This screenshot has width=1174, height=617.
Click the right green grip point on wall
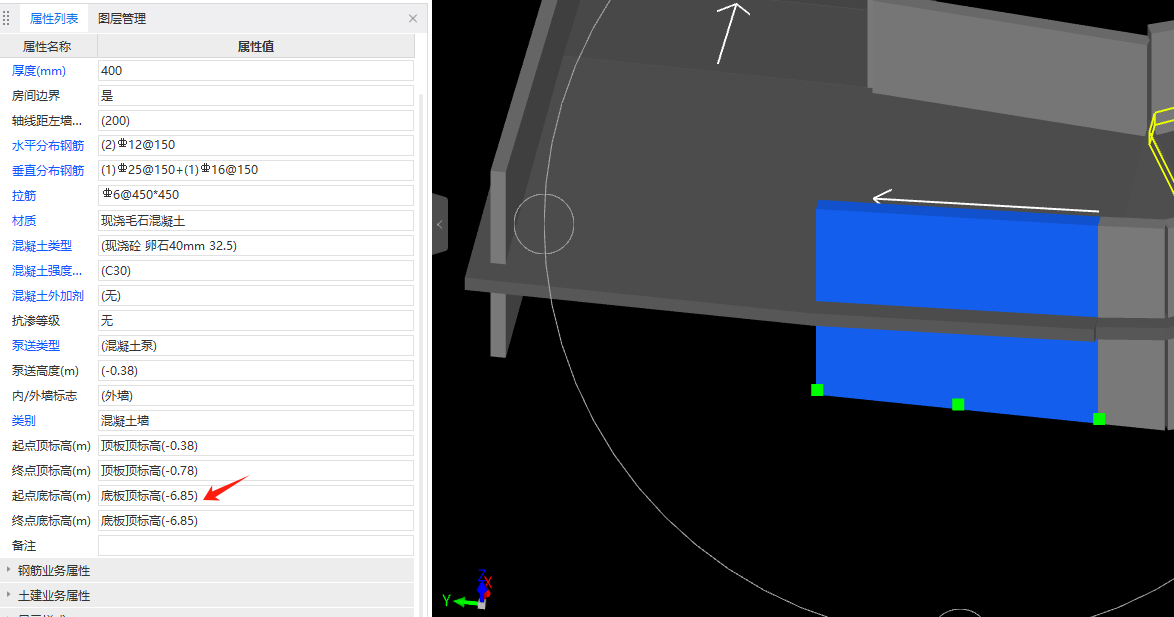pyautogui.click(x=1099, y=419)
